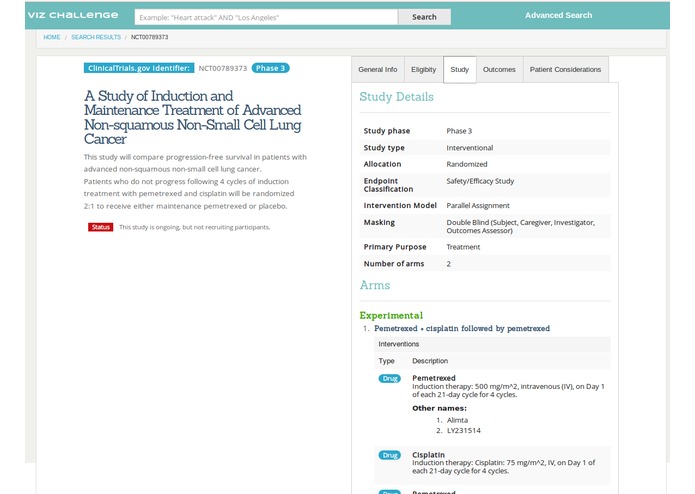695x494 pixels.
Task: Click the Arms heading
Action: pyautogui.click(x=375, y=285)
